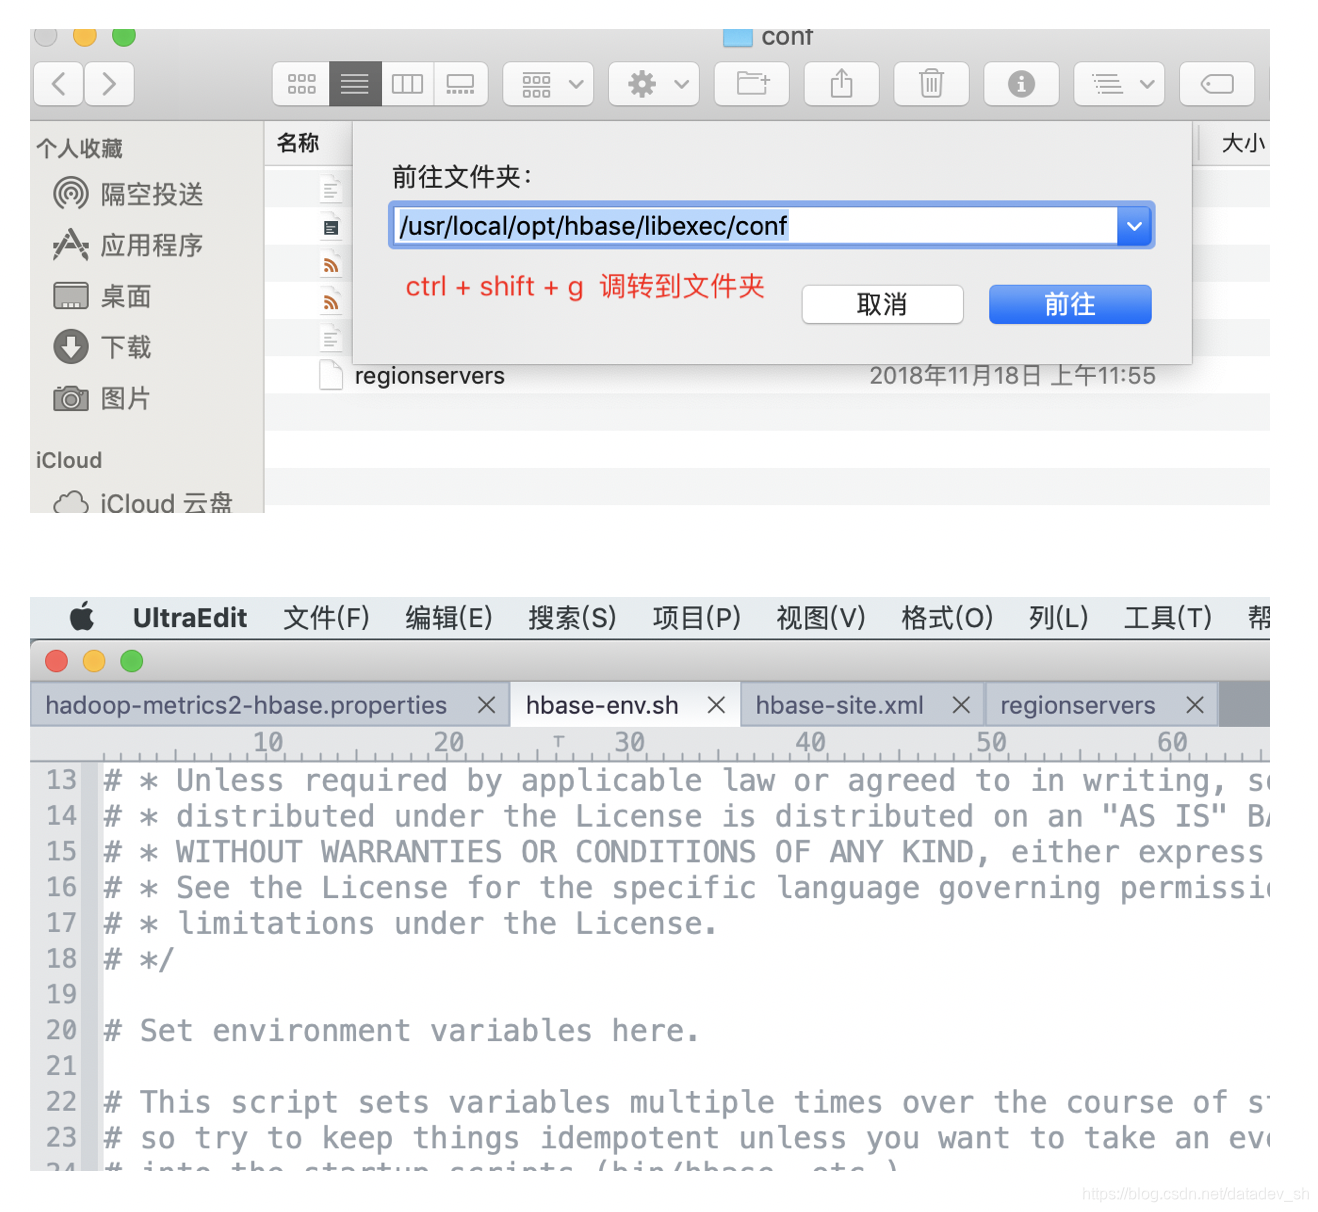Click the '# Set environment variables here.' line
Viewport: 1318px width, 1212px height.
[402, 1030]
